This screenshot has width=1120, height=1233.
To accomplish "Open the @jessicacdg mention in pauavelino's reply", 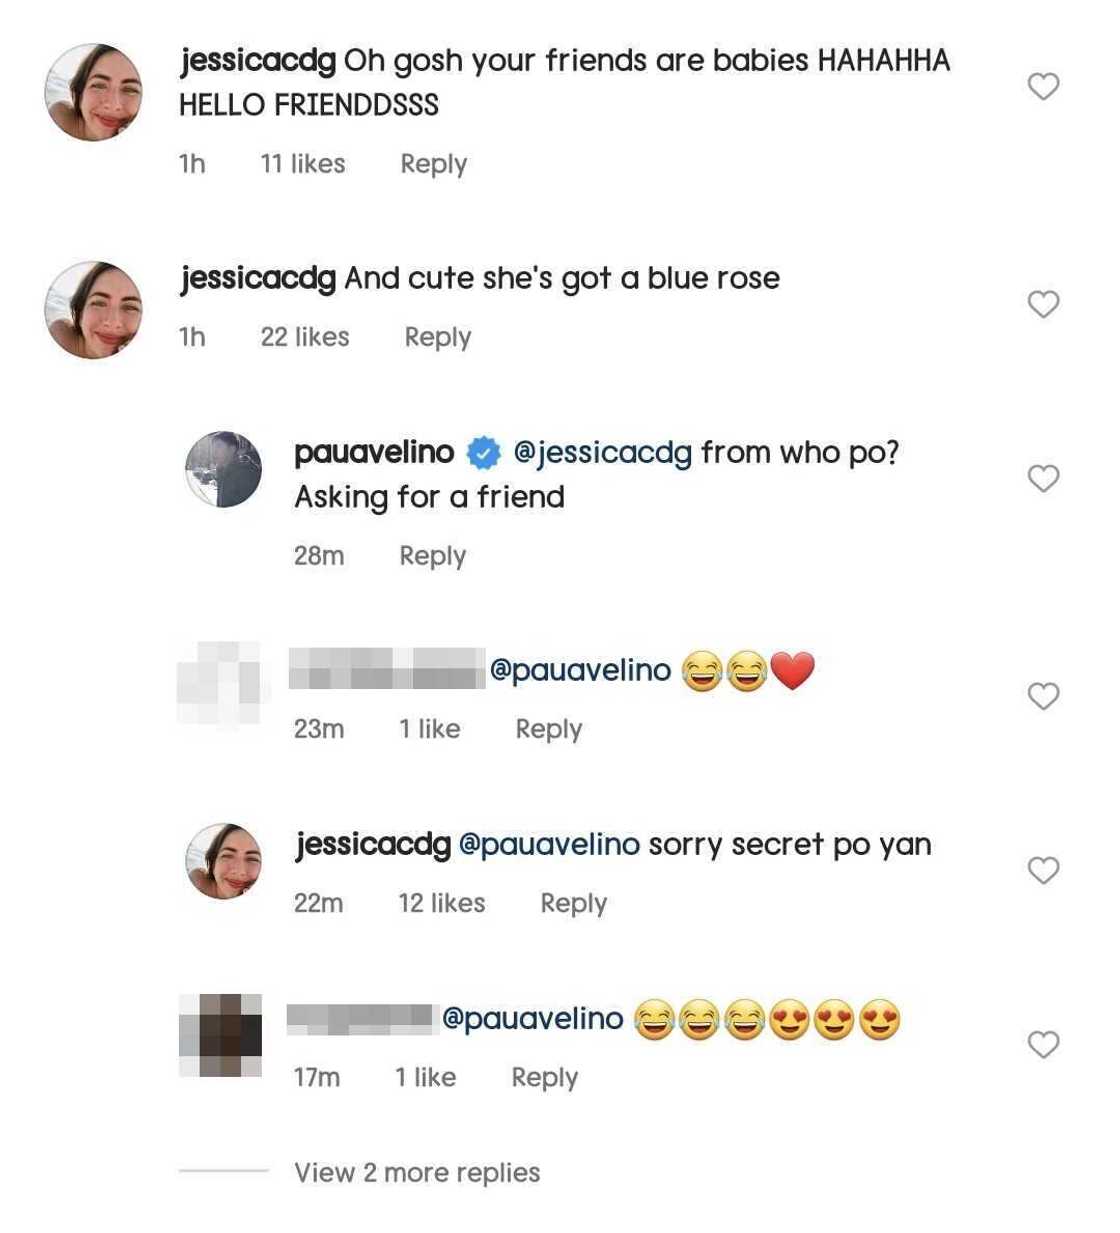I will (602, 453).
